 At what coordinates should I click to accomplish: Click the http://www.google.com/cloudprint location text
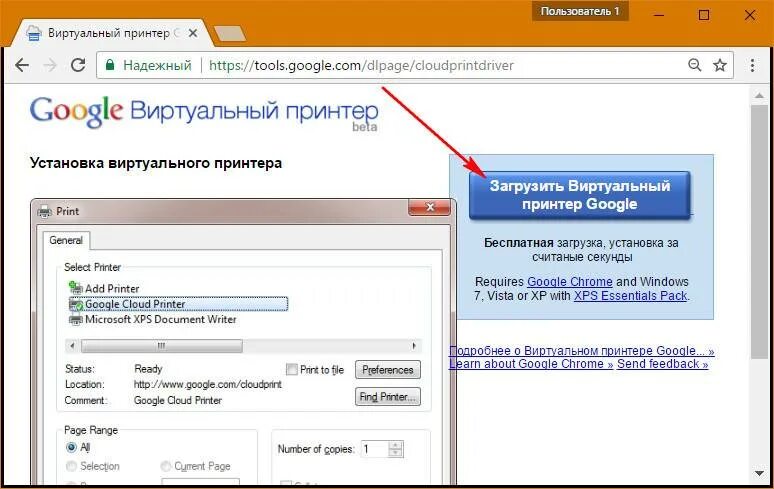[x=207, y=384]
